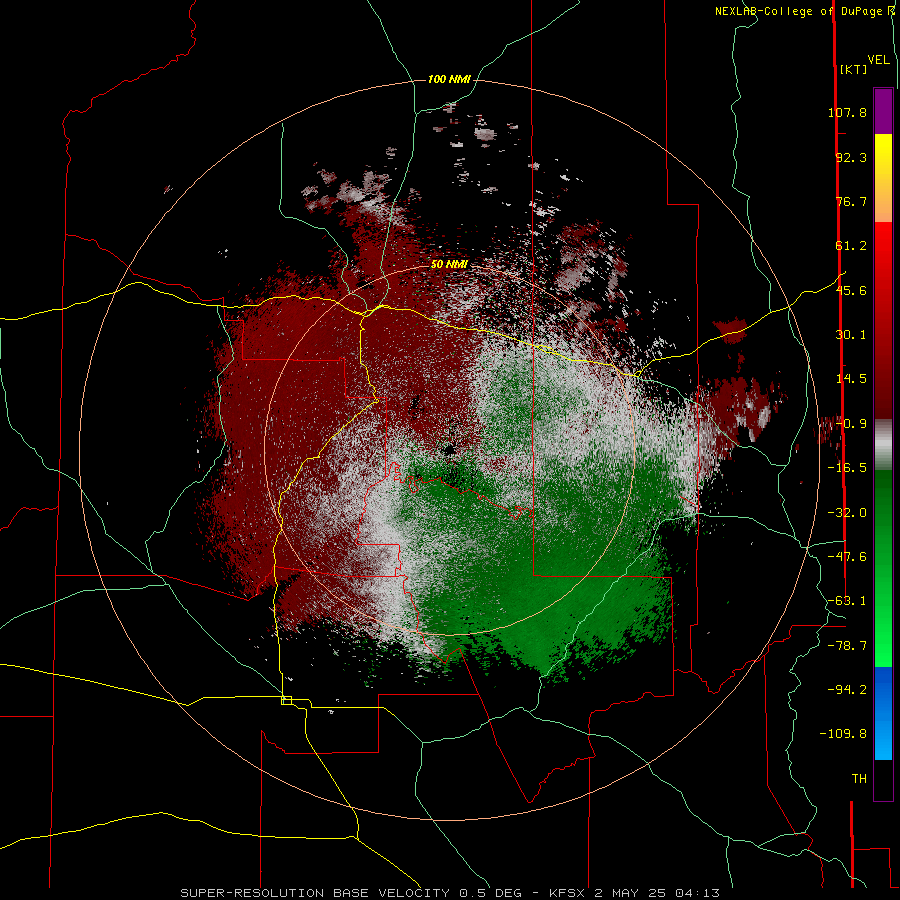
Task: Select the 30.1 scale value
Action: click(x=851, y=335)
